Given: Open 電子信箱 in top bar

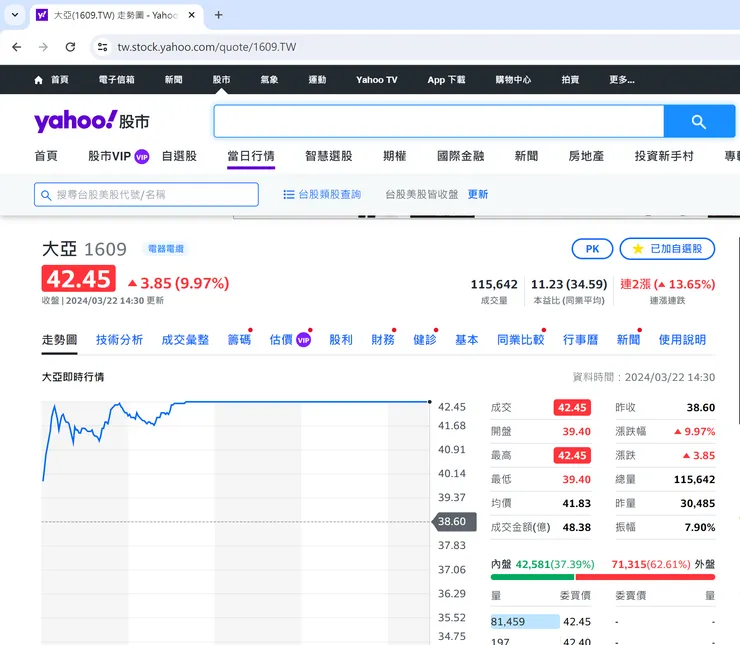Looking at the screenshot, I should [117, 80].
